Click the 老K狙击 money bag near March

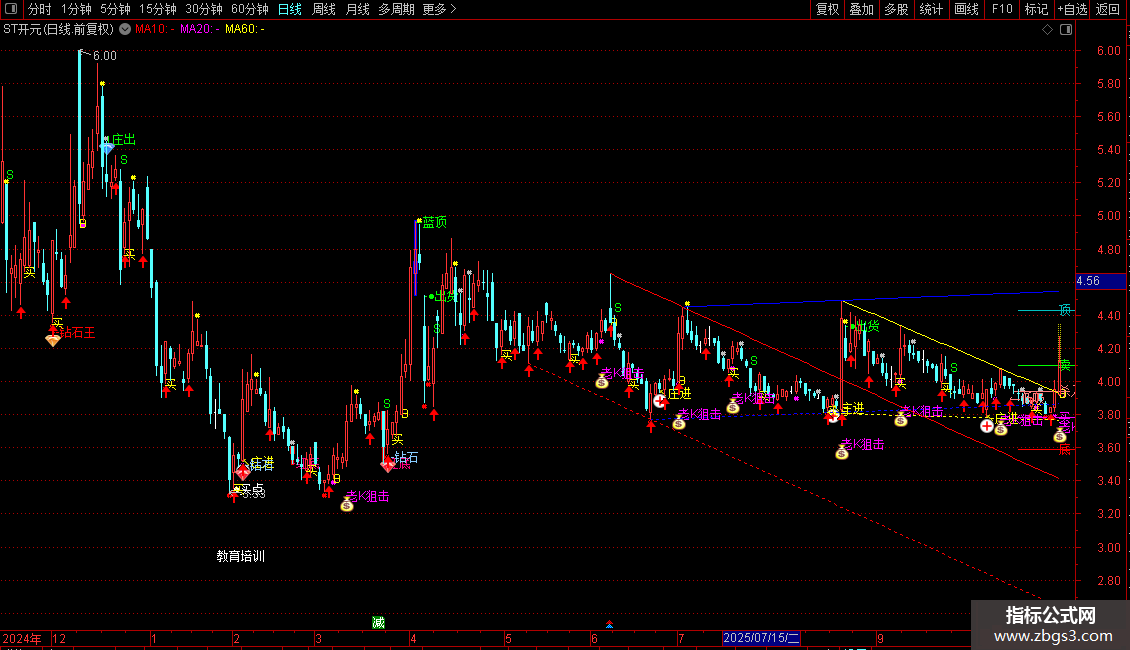pyautogui.click(x=347, y=505)
